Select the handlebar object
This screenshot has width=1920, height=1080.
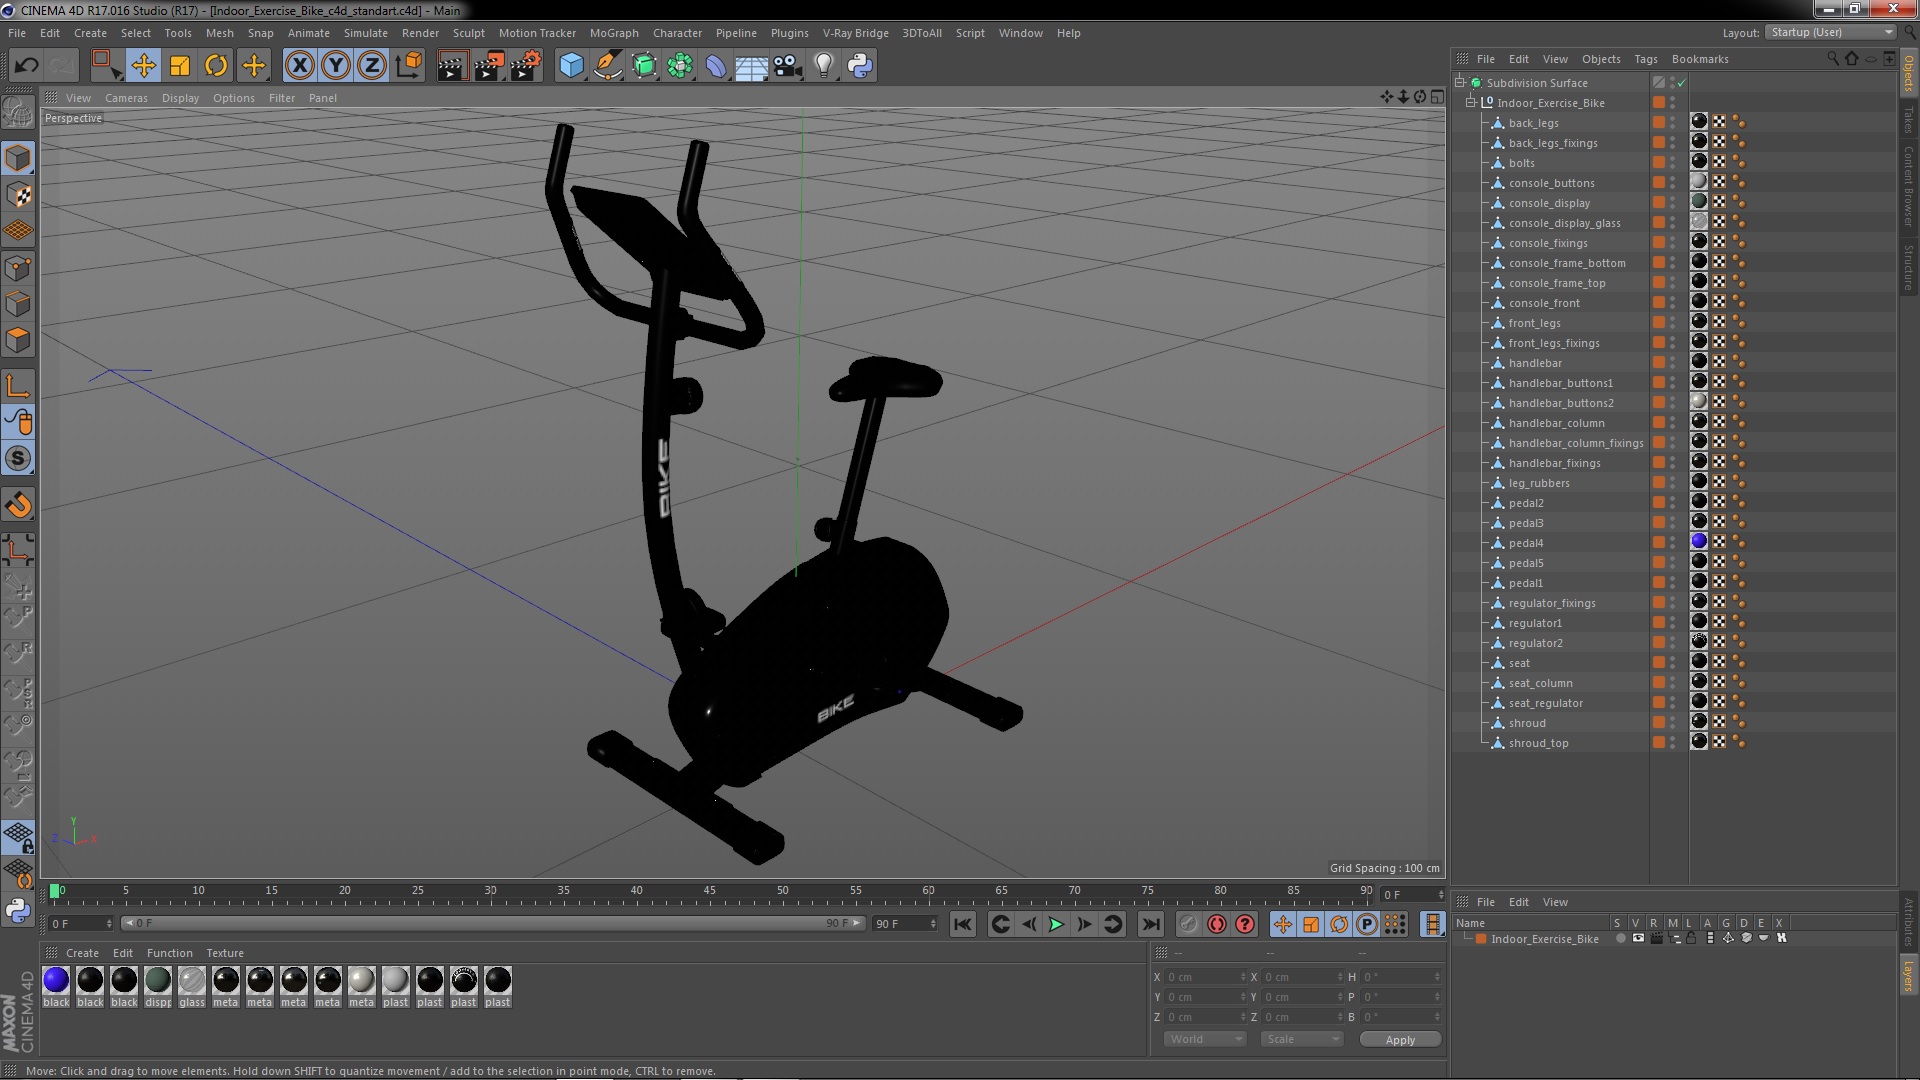point(1535,363)
